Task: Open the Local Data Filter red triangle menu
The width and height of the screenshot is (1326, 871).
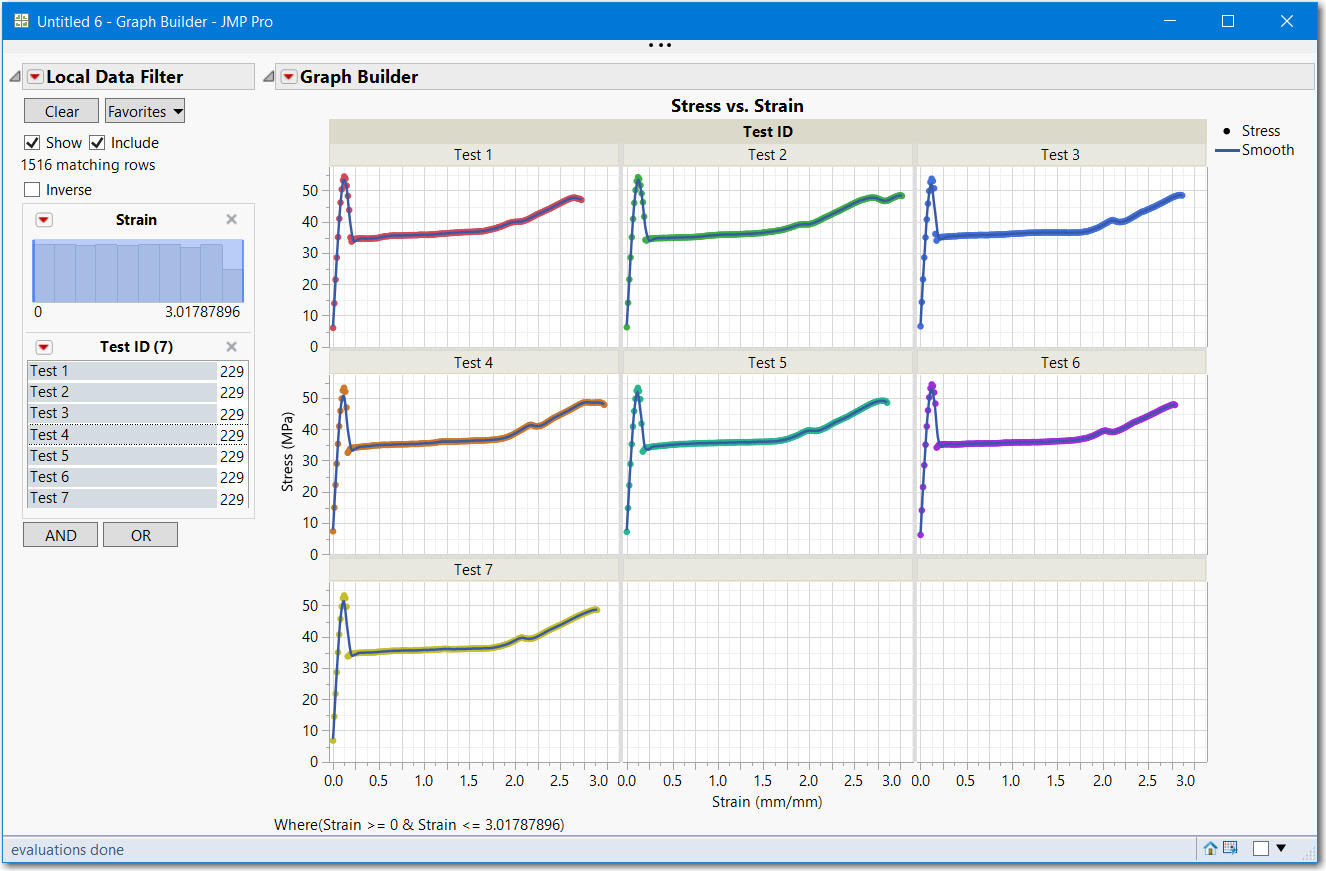Action: (x=34, y=76)
